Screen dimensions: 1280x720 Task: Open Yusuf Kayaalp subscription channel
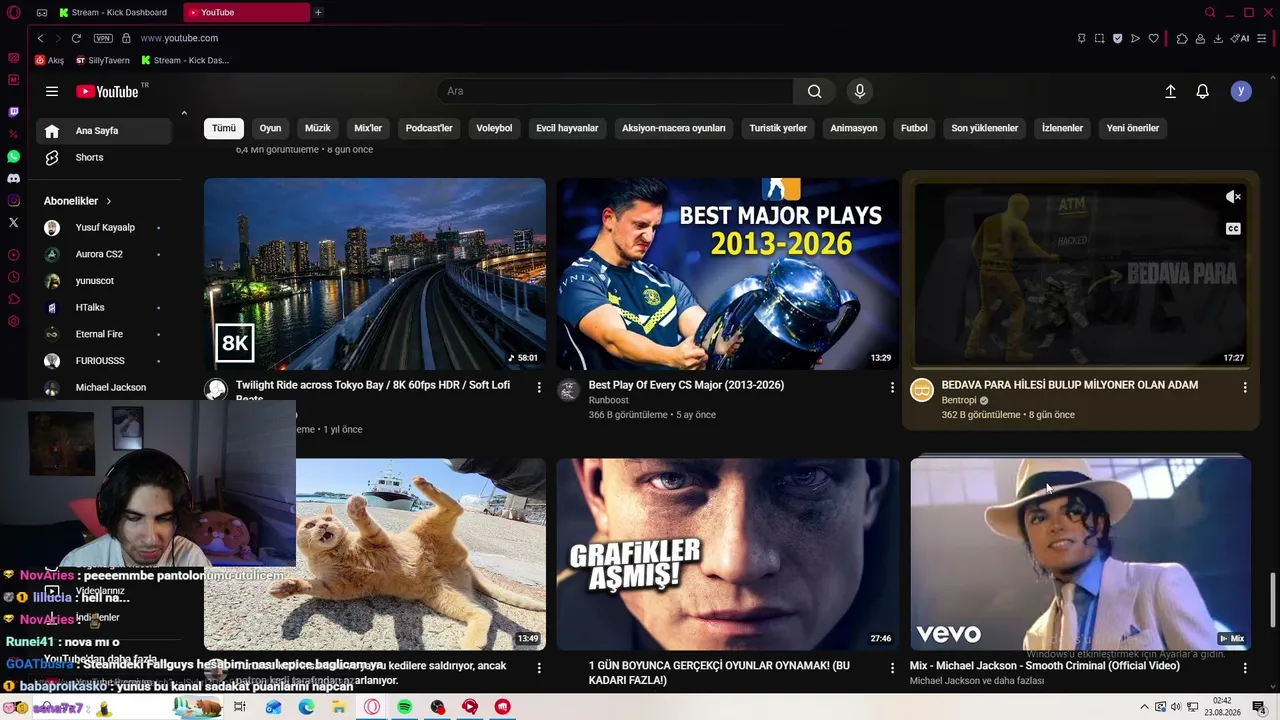(104, 228)
